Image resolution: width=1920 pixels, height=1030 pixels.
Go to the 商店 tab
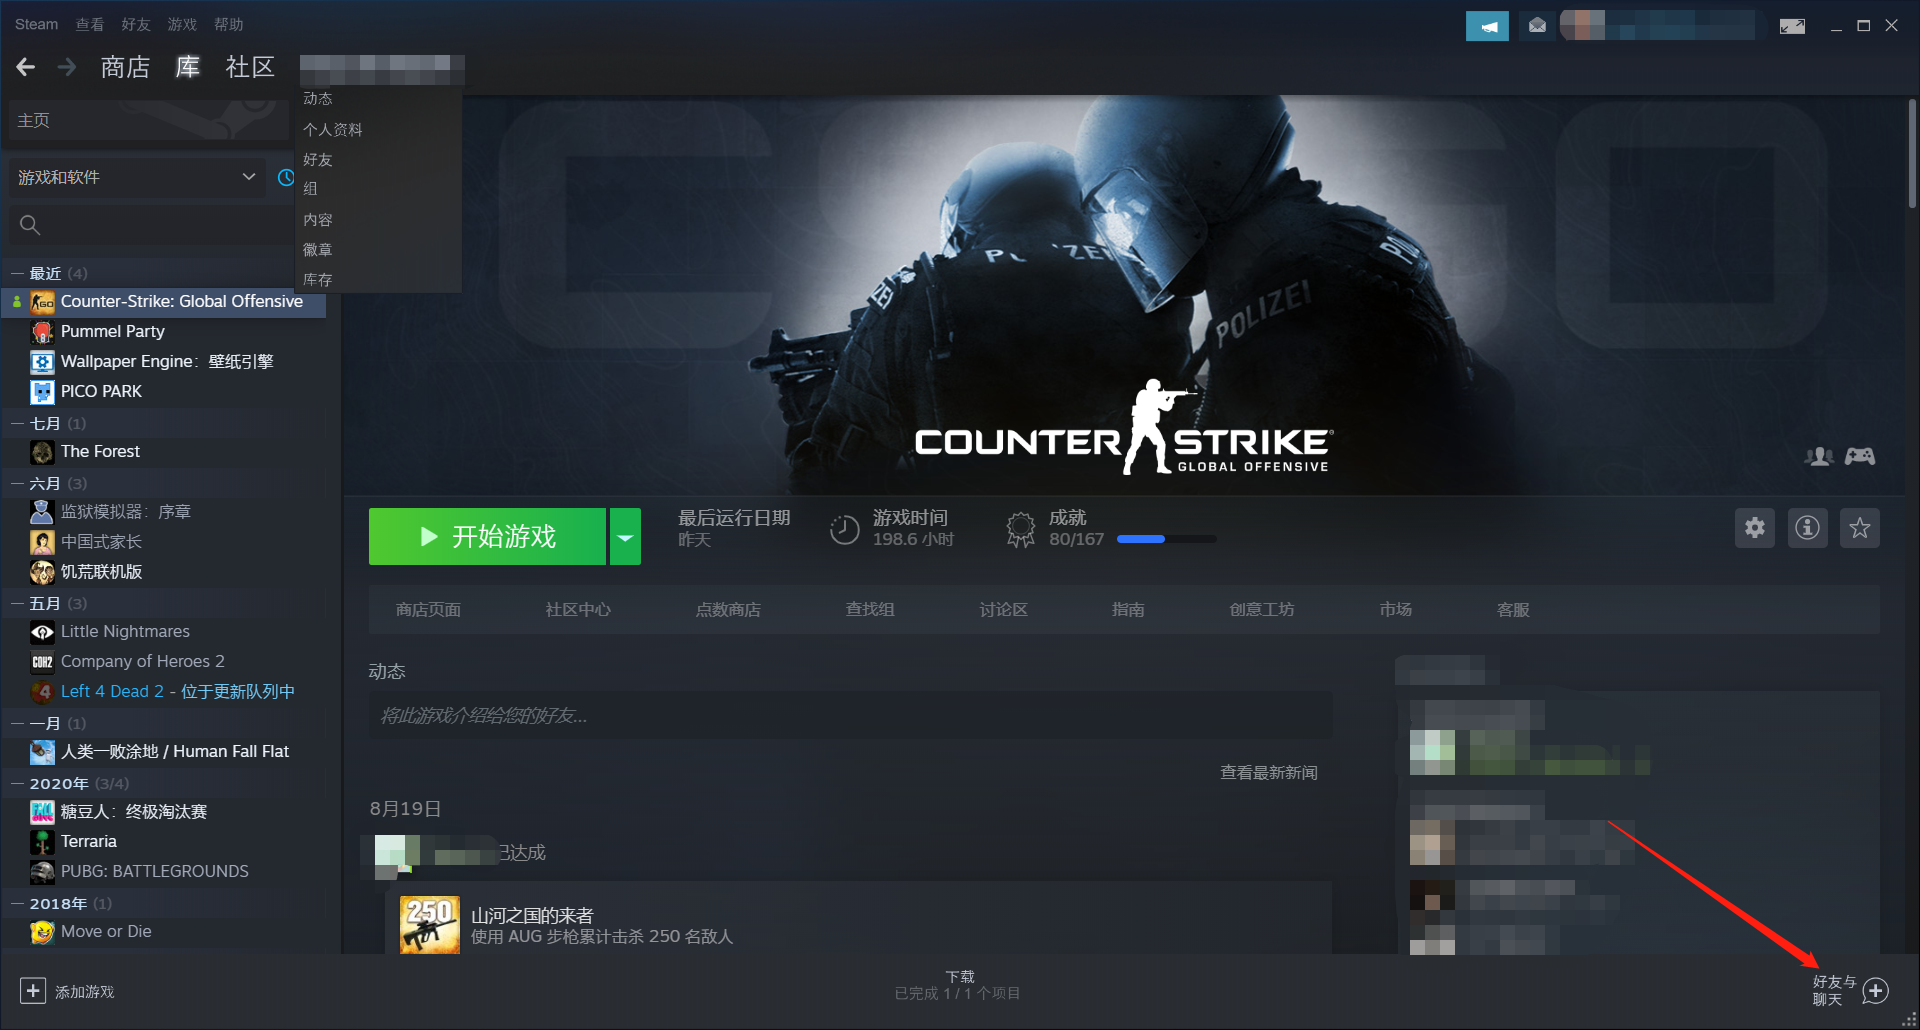(125, 67)
